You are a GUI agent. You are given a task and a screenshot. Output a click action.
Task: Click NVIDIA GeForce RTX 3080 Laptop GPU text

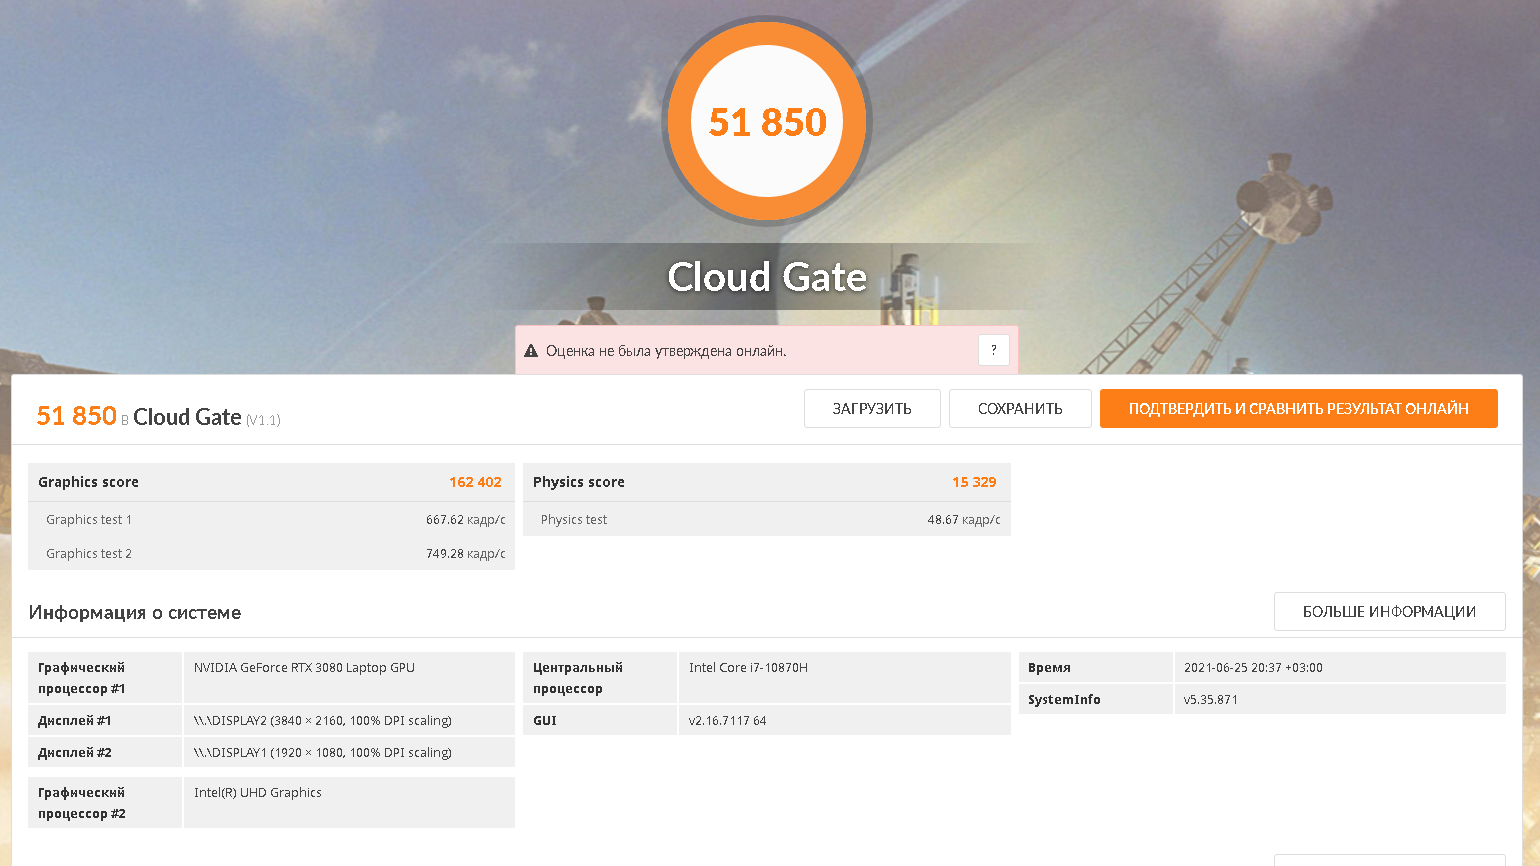pyautogui.click(x=304, y=667)
